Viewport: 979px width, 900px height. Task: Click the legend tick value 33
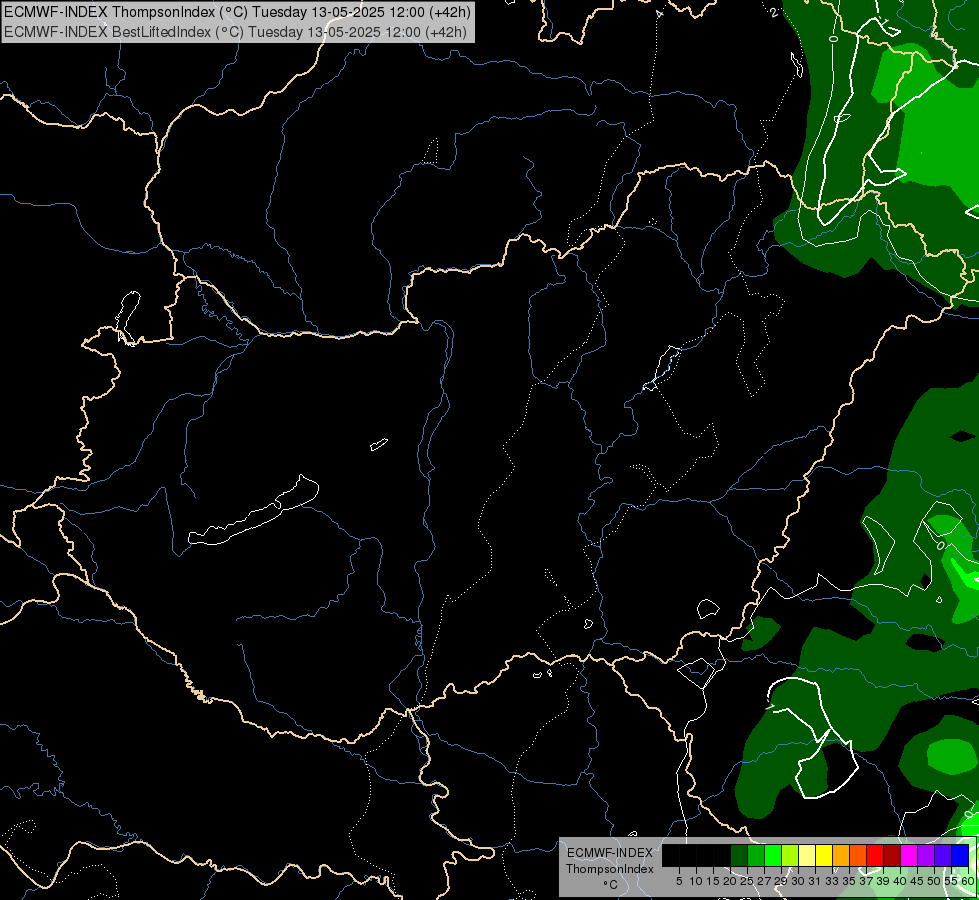click(832, 881)
